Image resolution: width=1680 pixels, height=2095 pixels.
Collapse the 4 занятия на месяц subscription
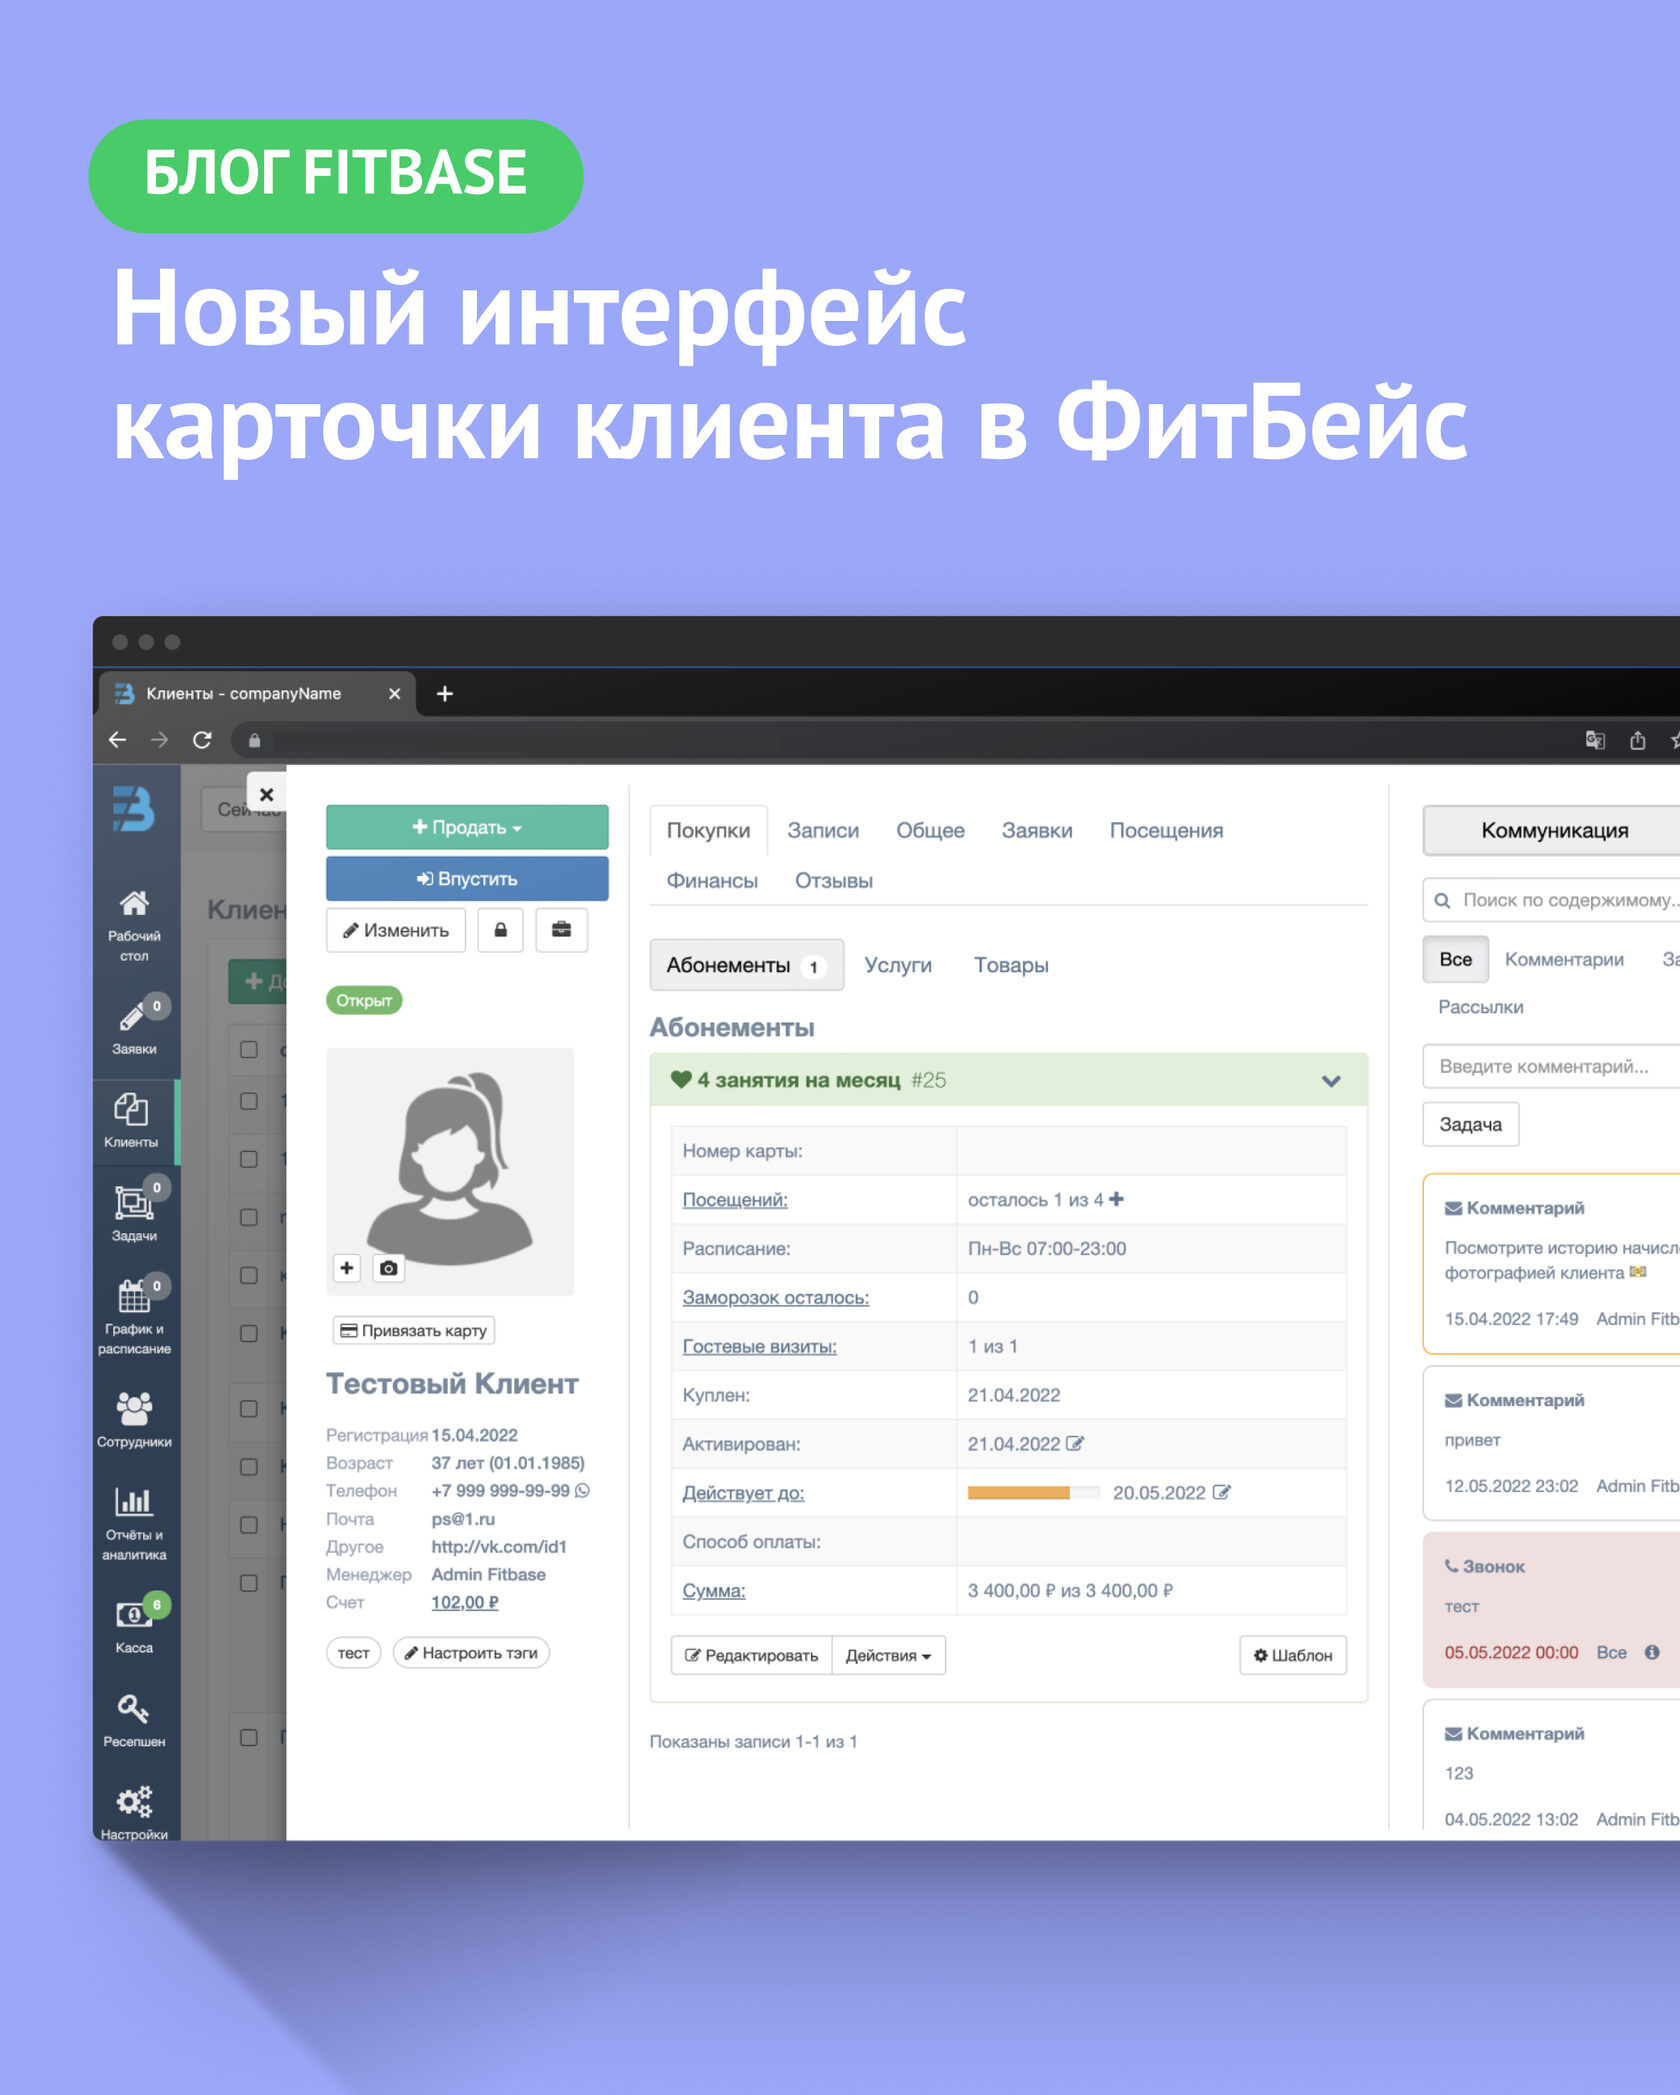[x=1331, y=1081]
